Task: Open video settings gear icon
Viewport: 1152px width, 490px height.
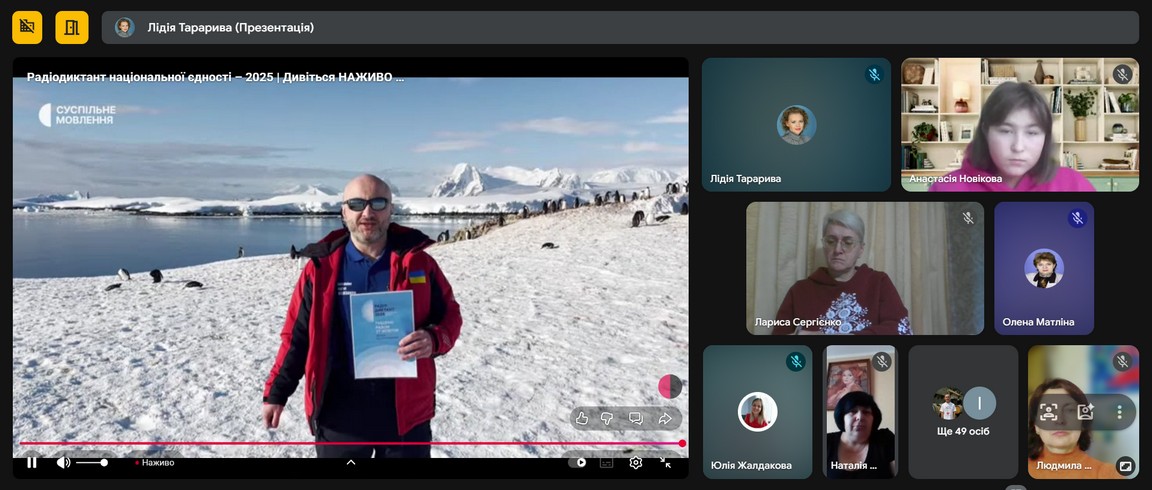Action: 635,462
